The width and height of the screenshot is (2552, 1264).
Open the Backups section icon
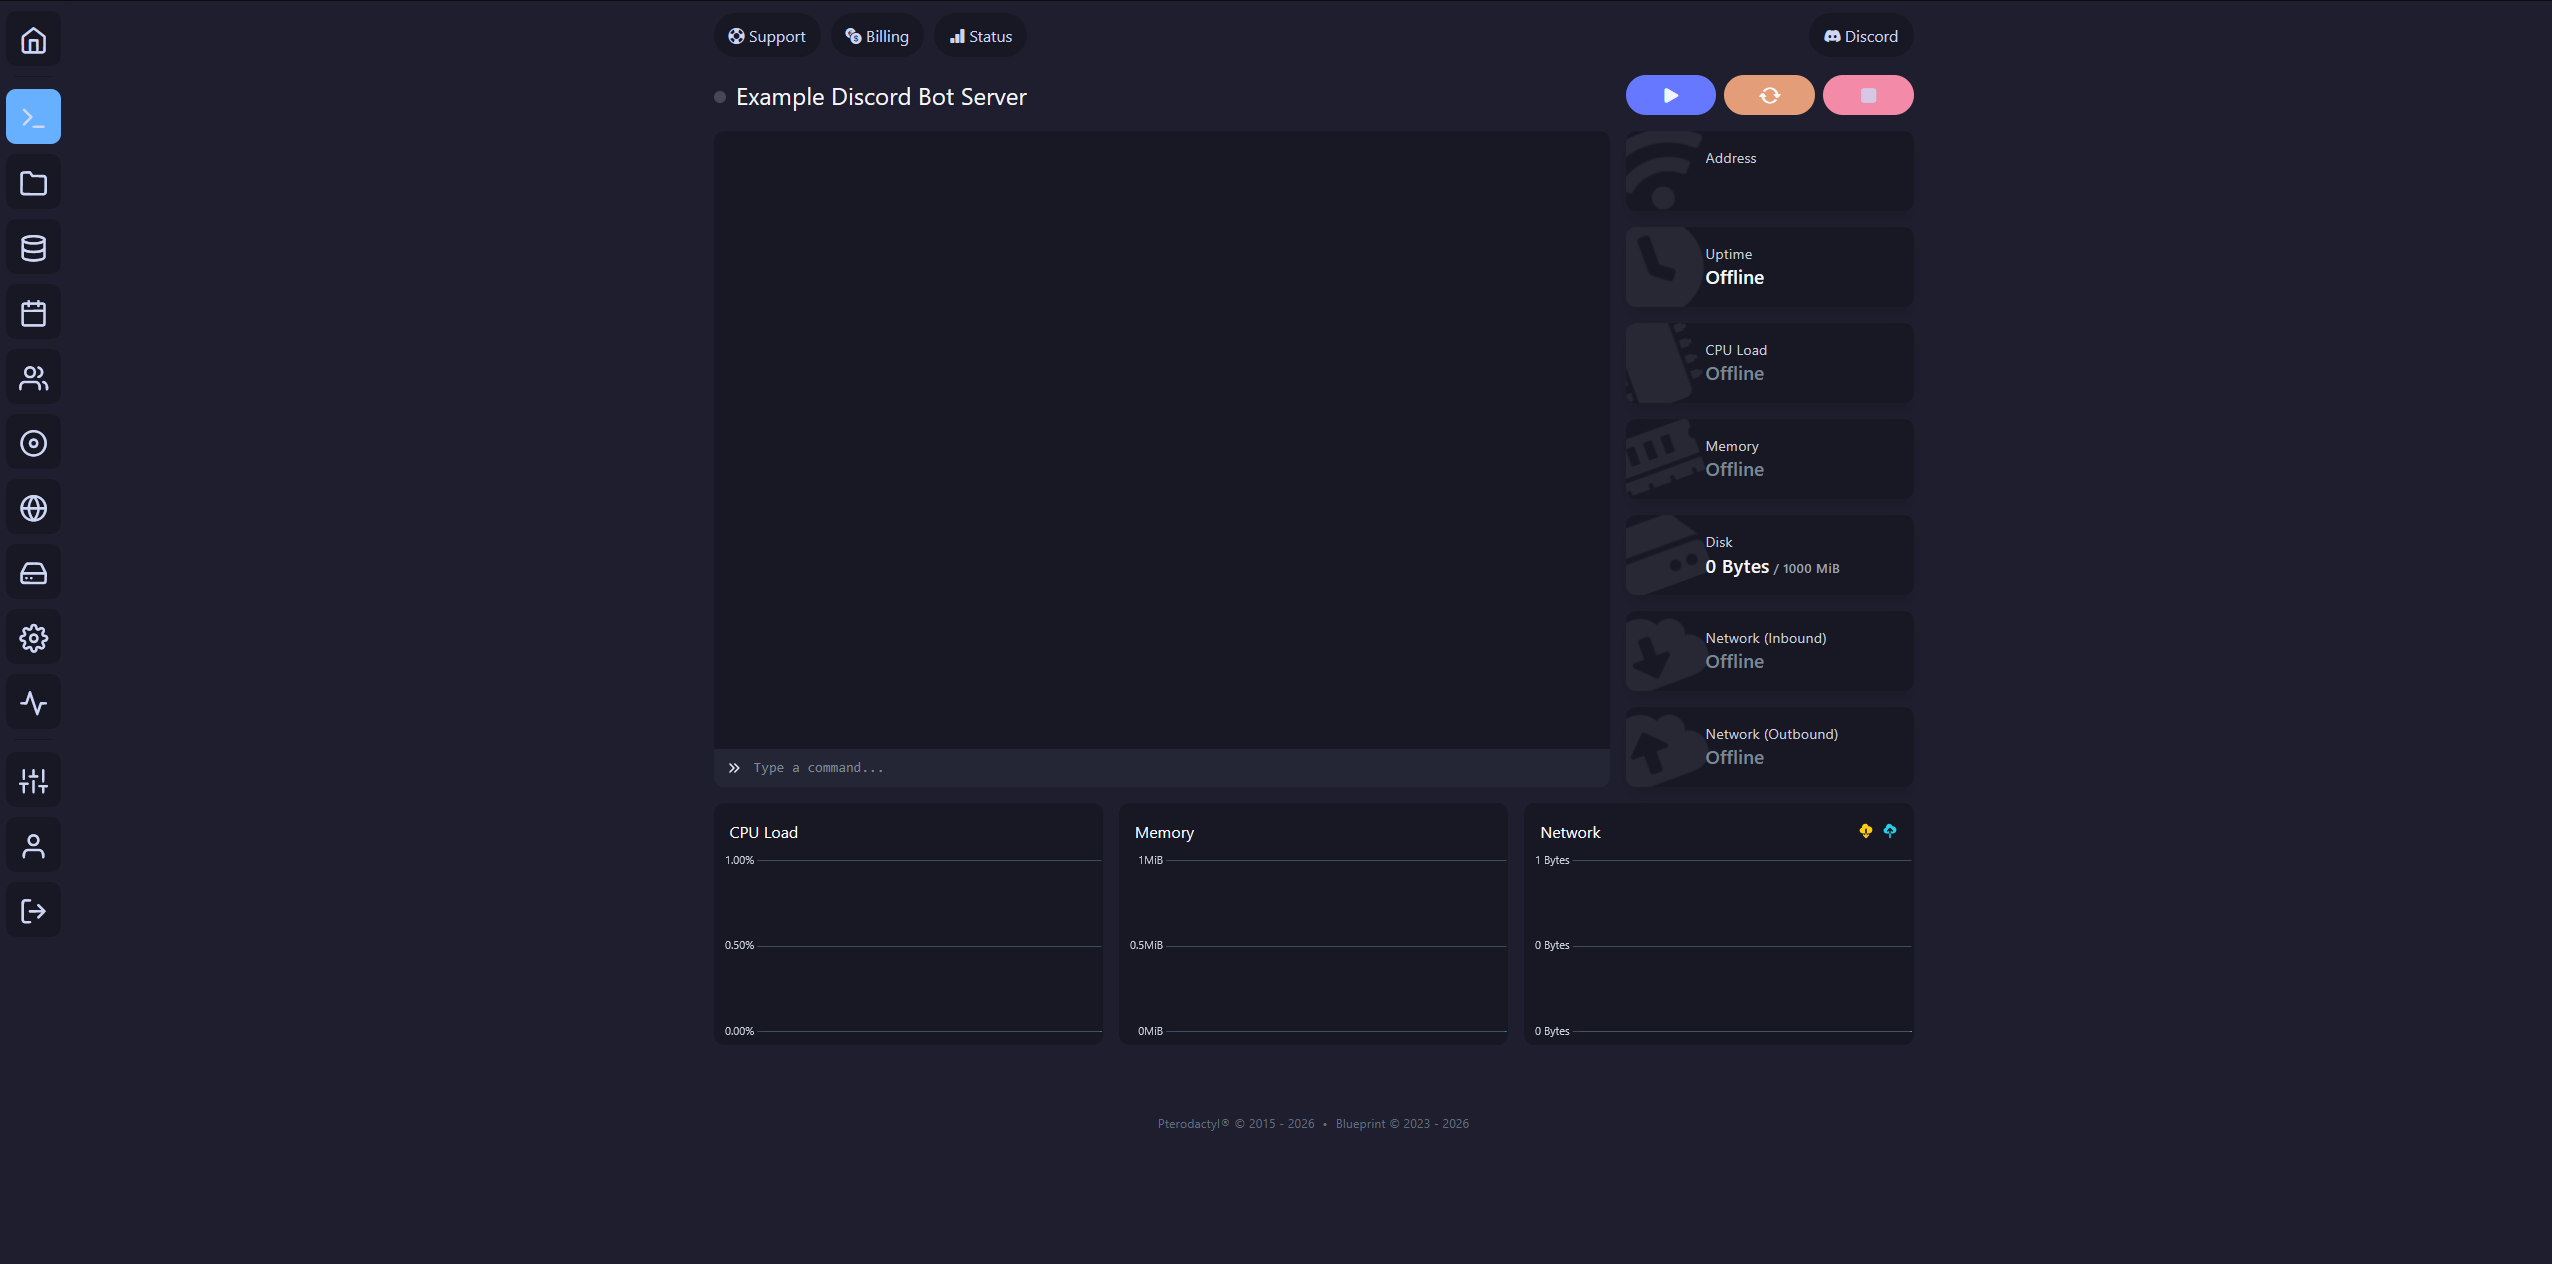(33, 442)
